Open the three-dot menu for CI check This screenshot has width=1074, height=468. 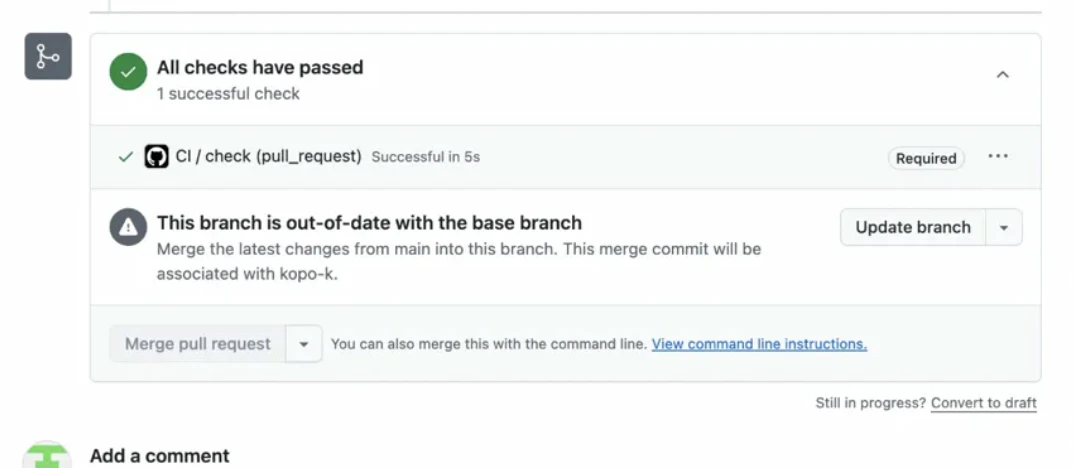[997, 157]
